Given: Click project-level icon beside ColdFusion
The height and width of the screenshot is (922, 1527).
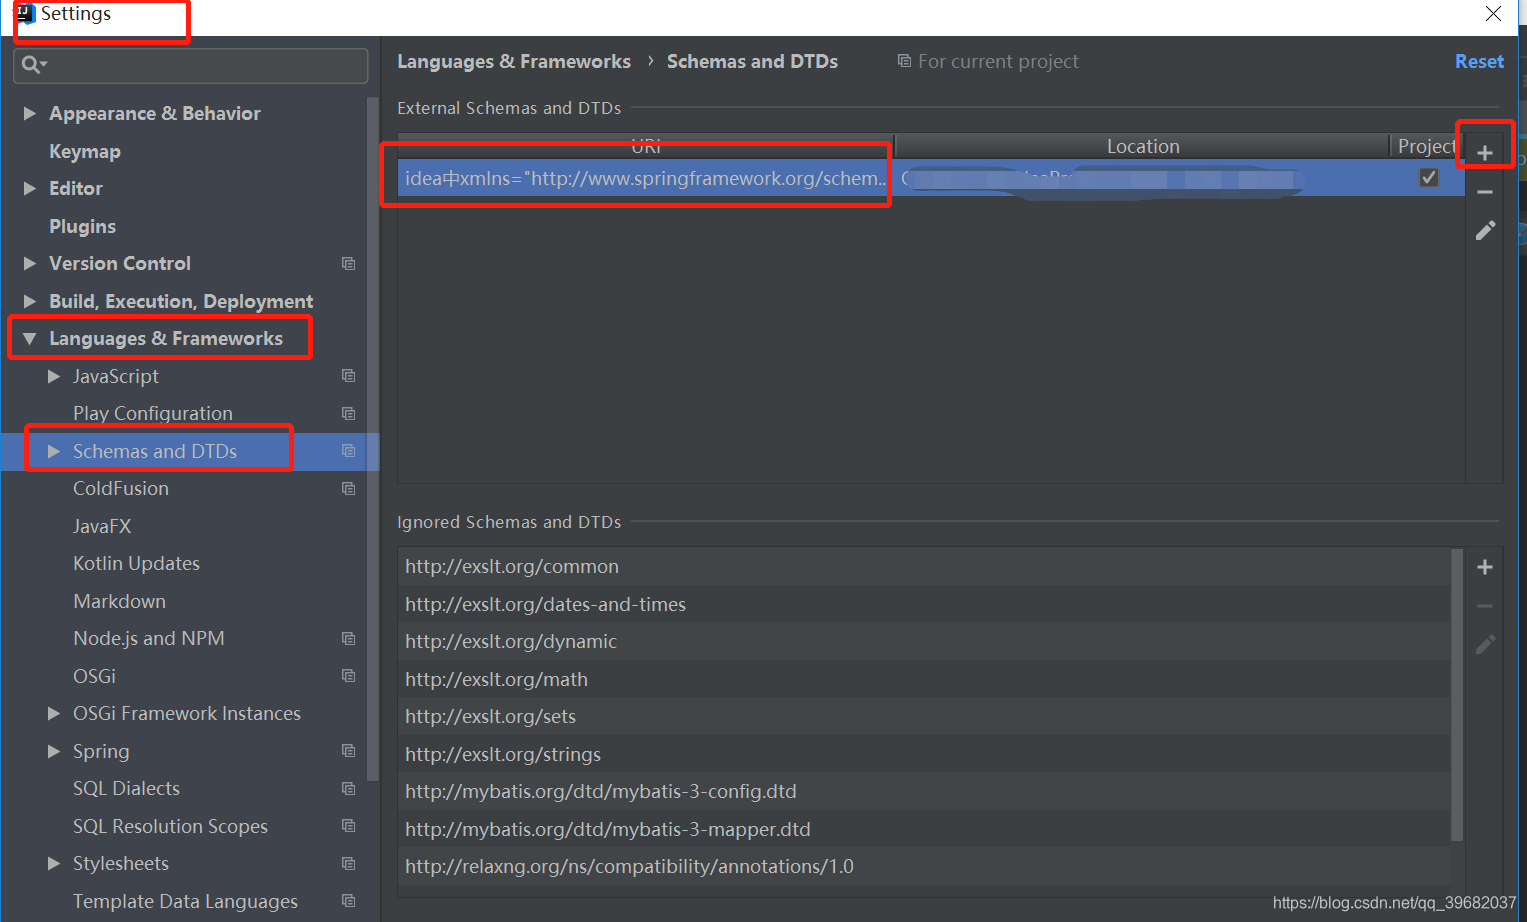Looking at the screenshot, I should [348, 489].
